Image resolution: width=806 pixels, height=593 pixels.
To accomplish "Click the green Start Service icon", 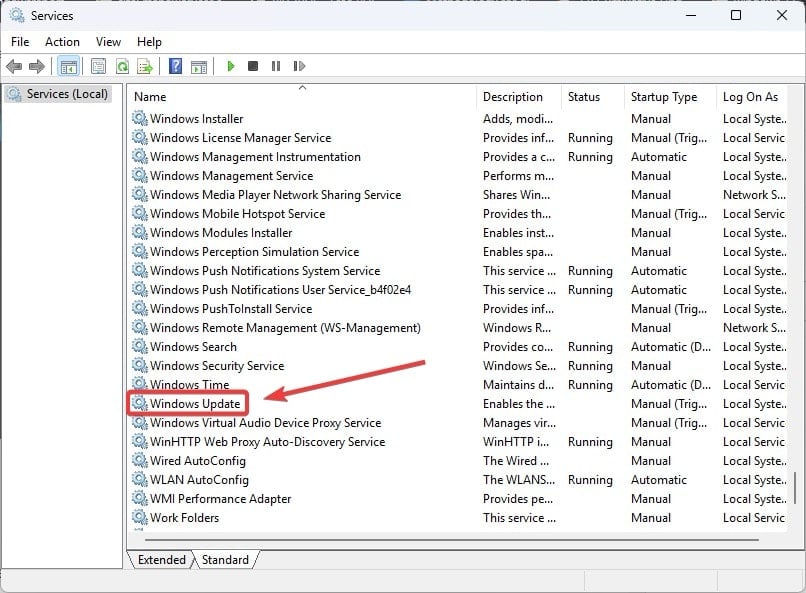I will tap(231, 66).
